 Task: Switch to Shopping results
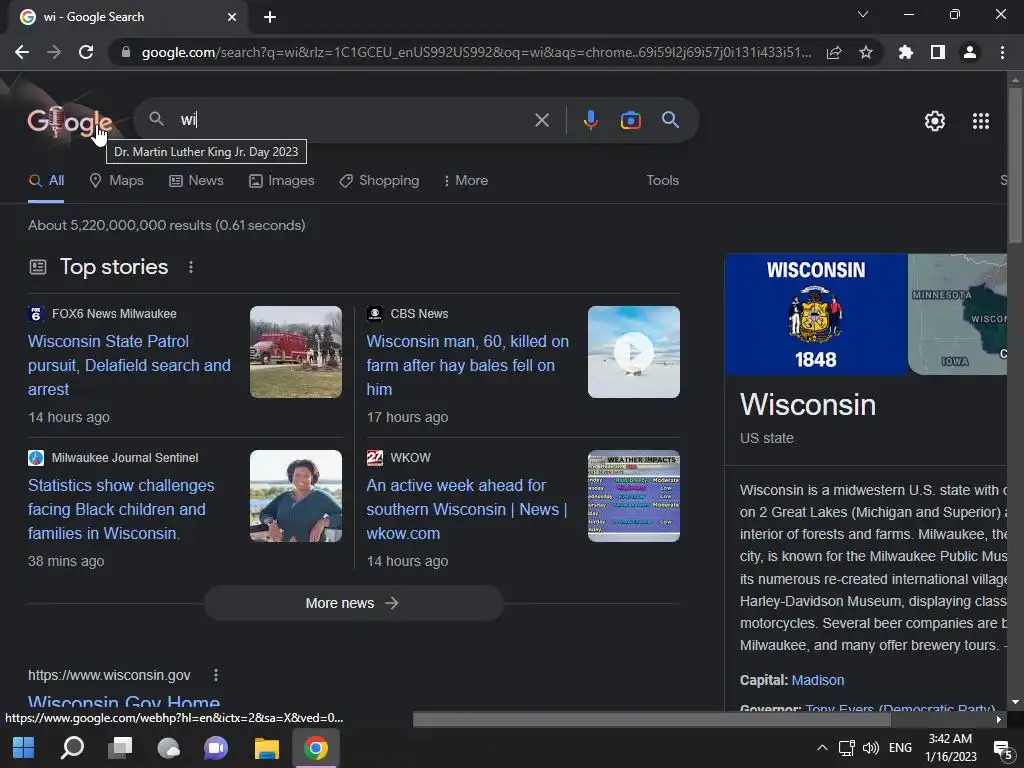pos(379,181)
